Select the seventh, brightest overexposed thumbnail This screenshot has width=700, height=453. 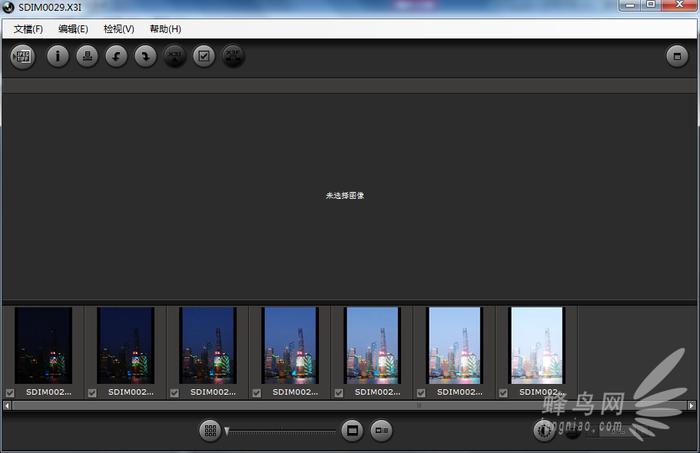point(537,345)
